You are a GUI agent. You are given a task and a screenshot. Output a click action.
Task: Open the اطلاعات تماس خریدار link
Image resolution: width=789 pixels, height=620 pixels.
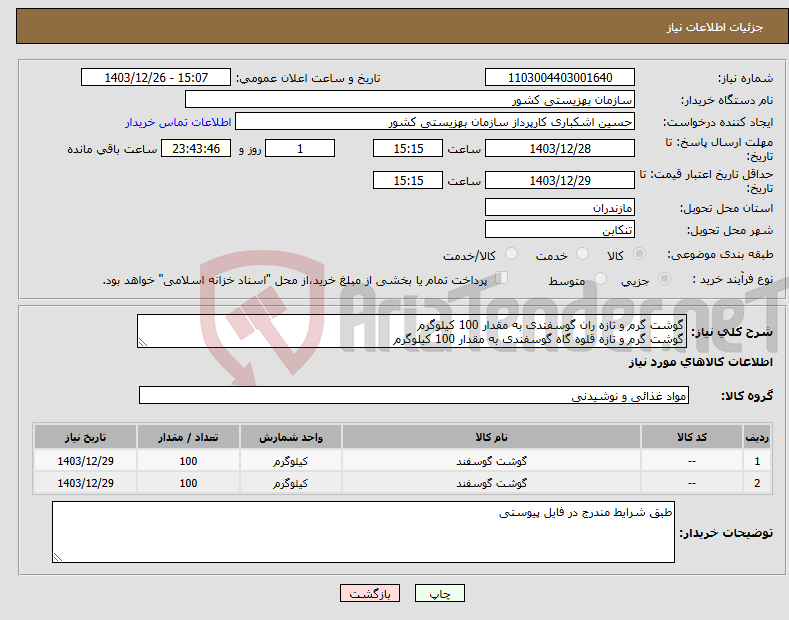(178, 122)
